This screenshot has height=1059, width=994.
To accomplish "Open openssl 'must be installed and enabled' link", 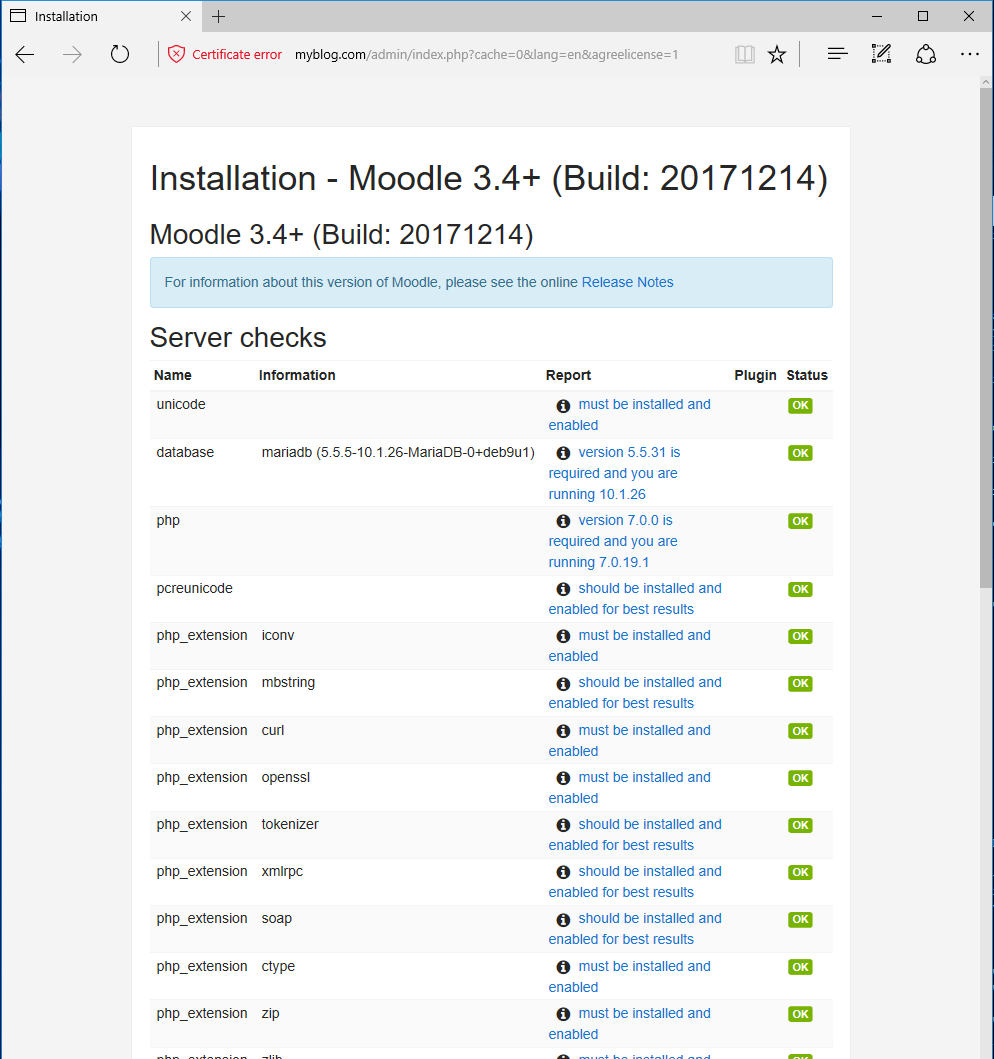I will point(629,787).
